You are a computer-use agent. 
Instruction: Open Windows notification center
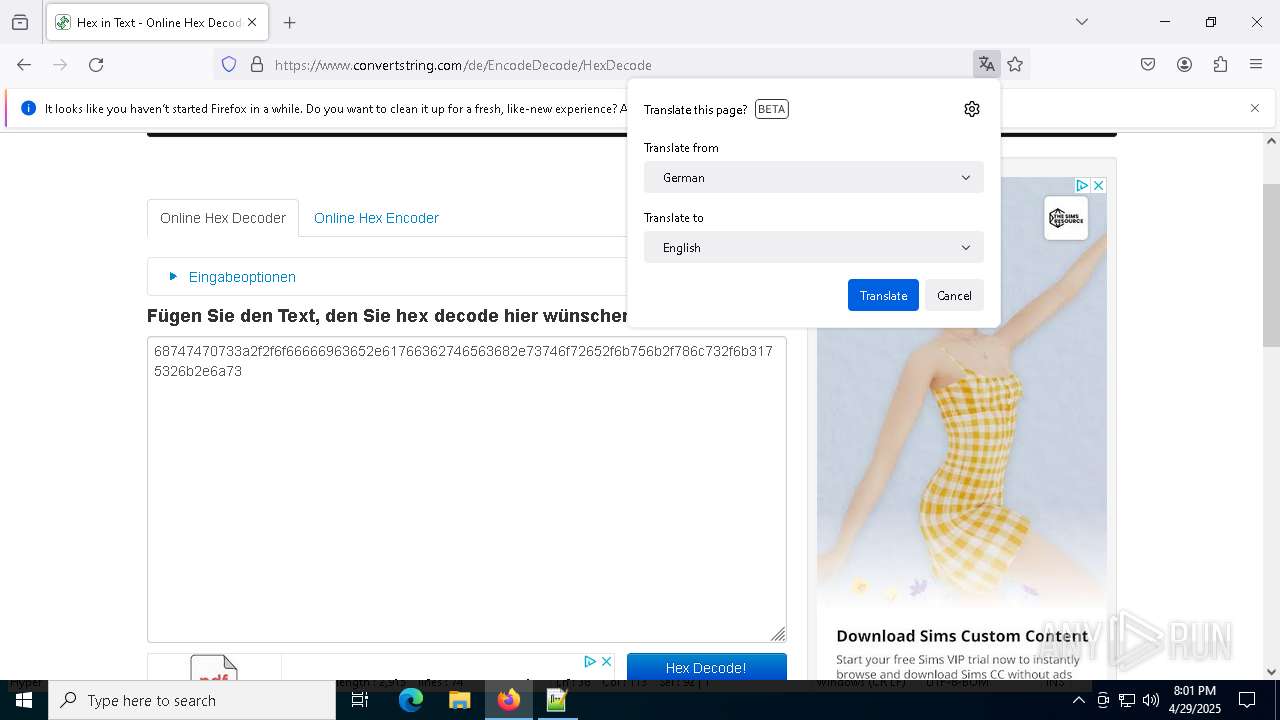pos(1247,700)
